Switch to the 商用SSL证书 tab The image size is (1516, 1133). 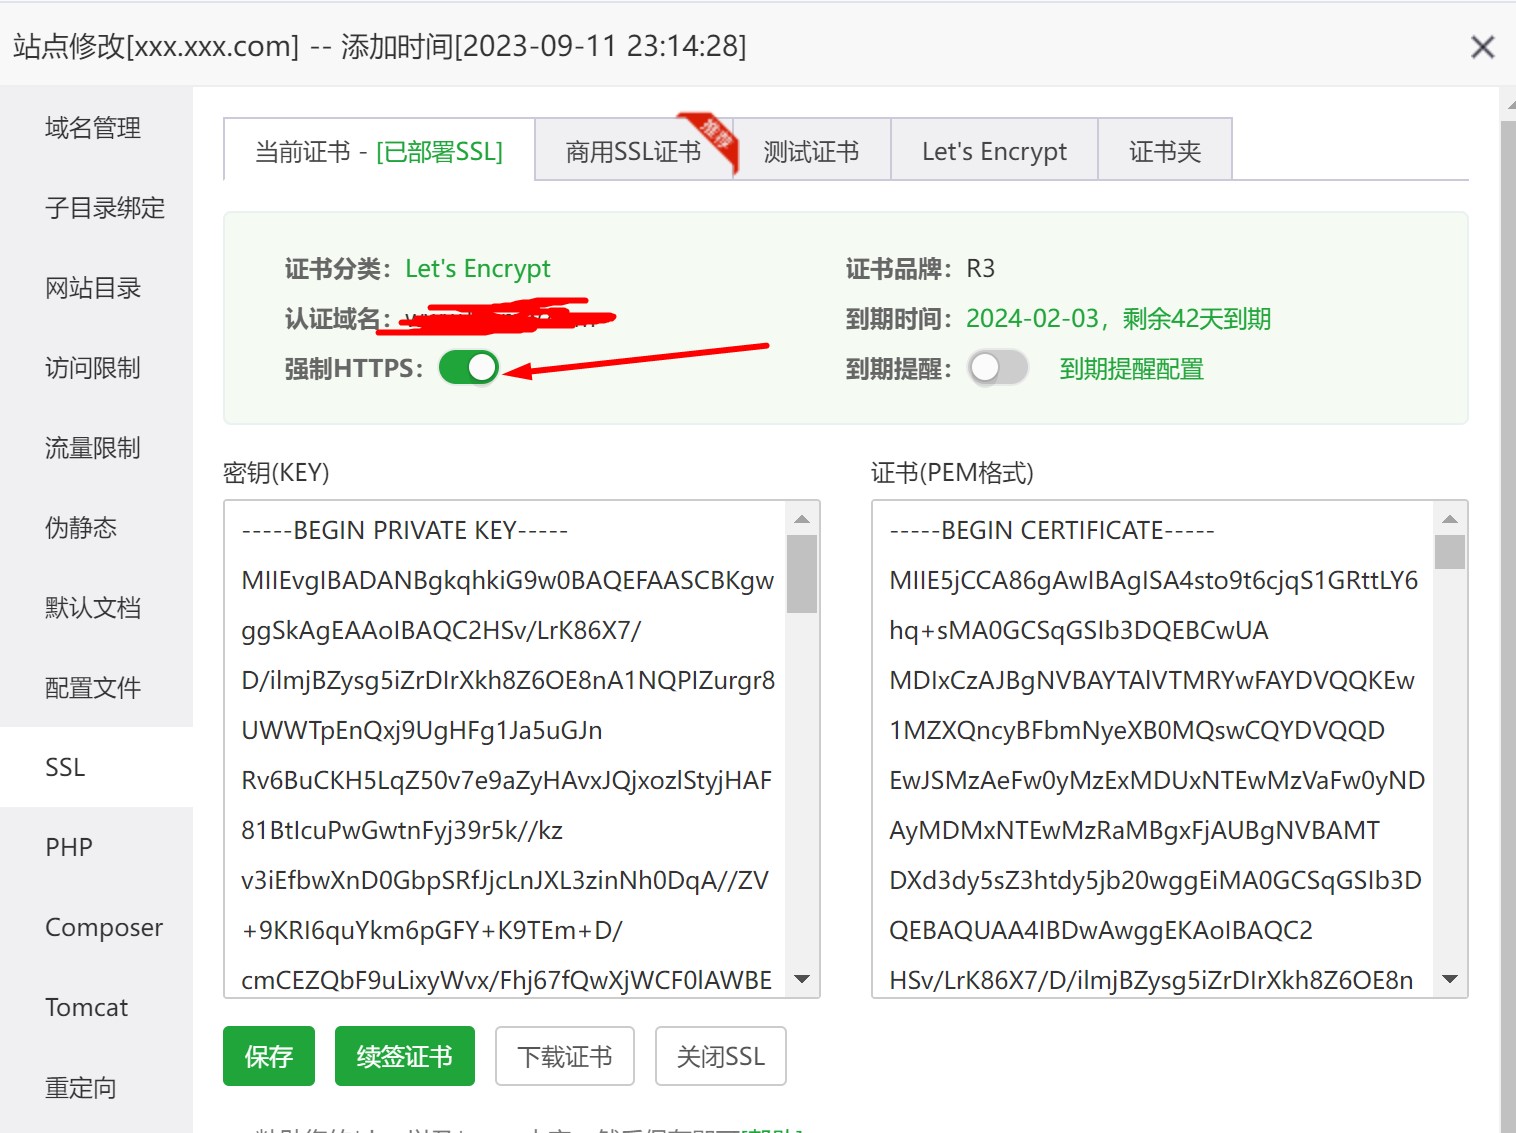click(633, 151)
